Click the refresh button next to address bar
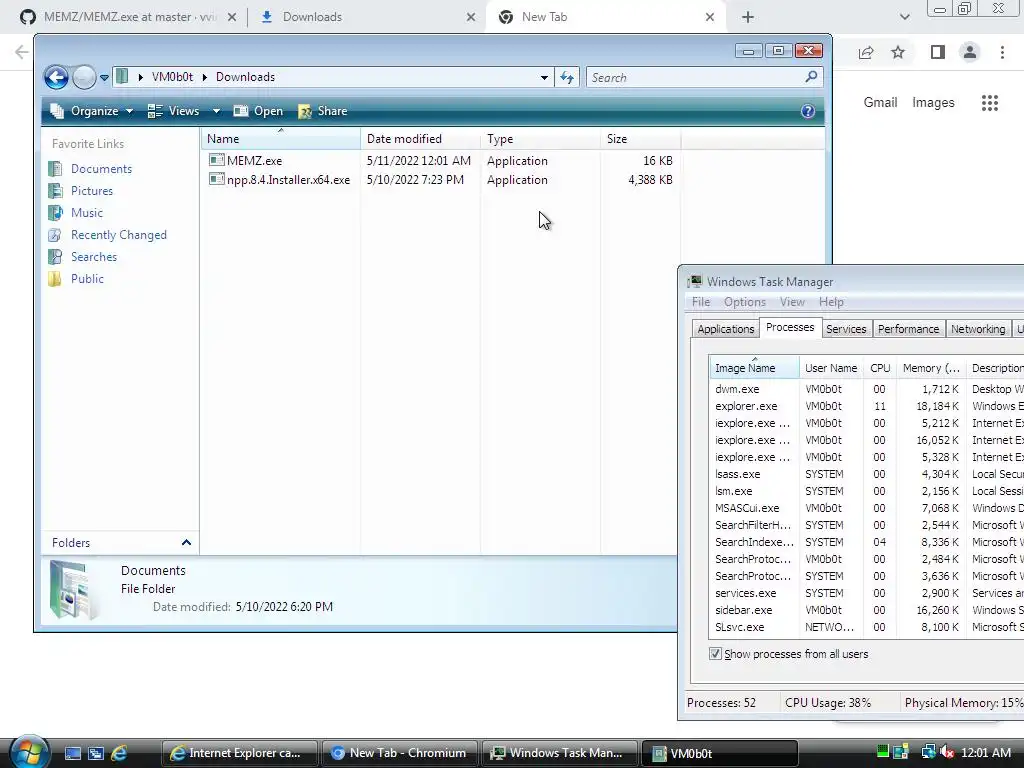This screenshot has width=1024, height=768. 567,78
